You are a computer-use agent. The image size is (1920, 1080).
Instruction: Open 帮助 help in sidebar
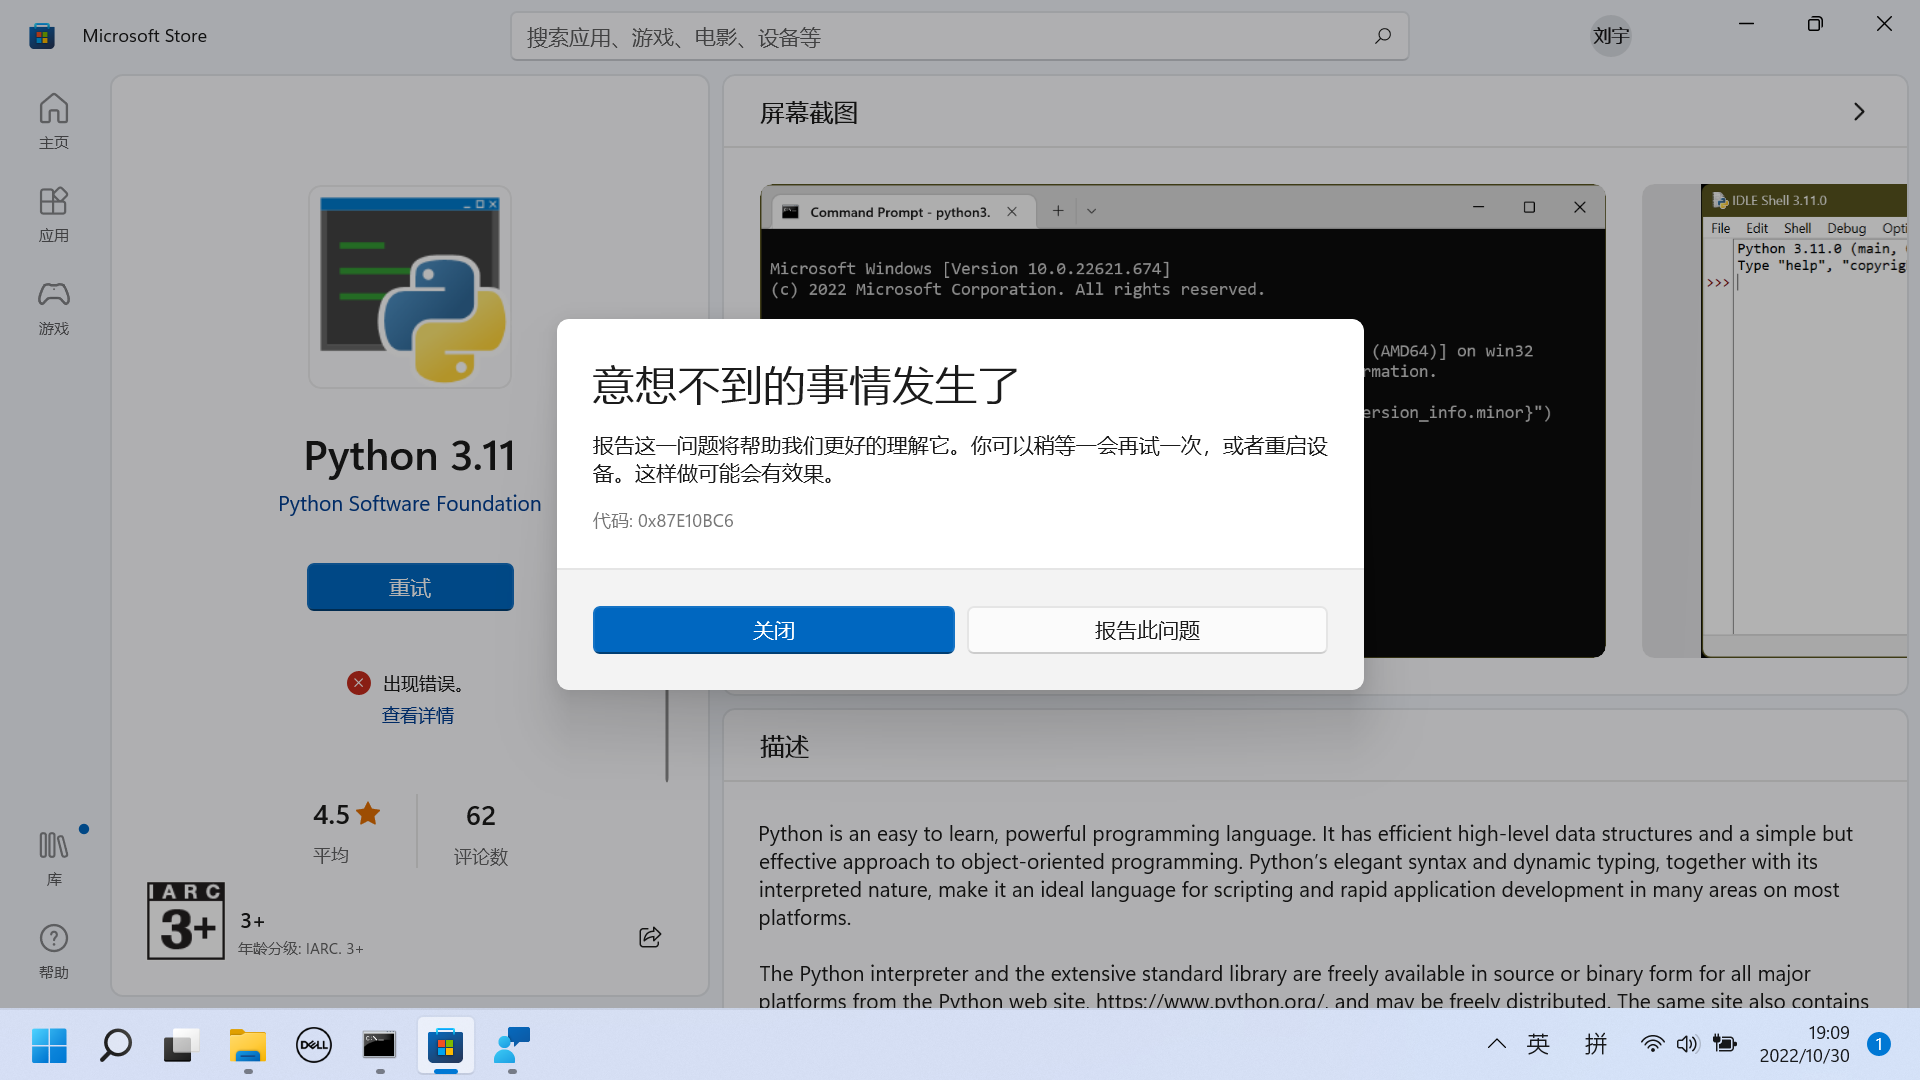click(x=54, y=951)
